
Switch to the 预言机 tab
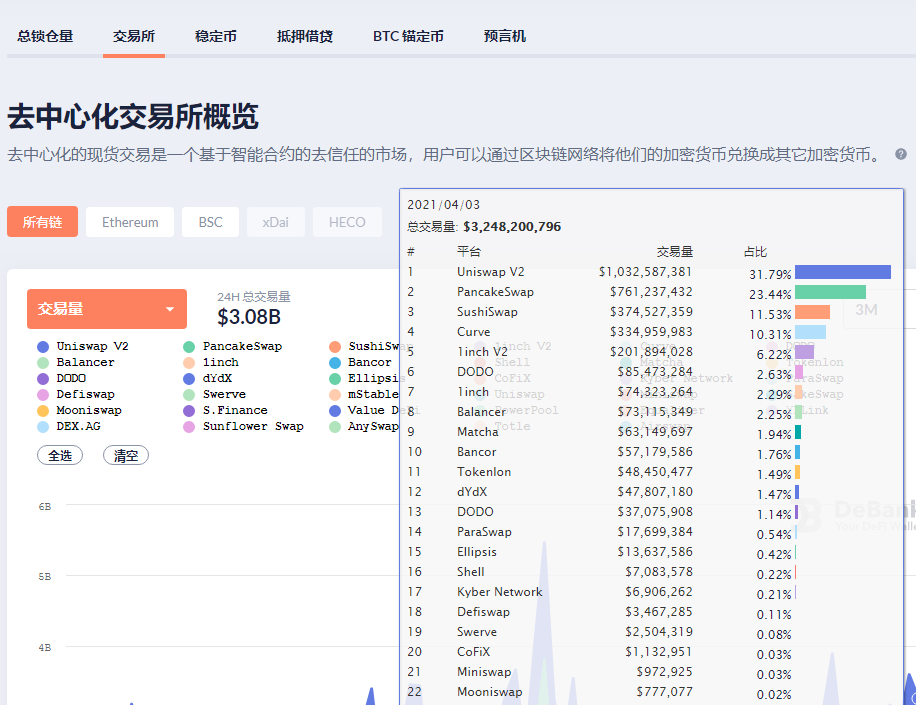tap(505, 36)
